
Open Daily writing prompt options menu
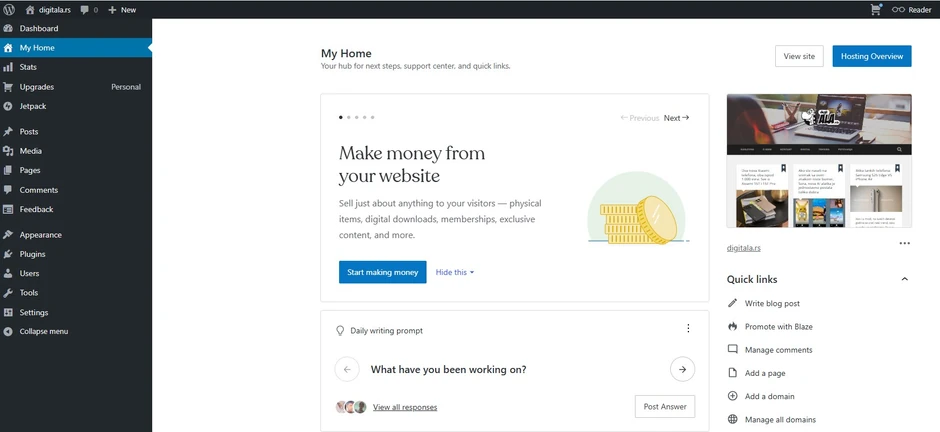pyautogui.click(x=688, y=329)
